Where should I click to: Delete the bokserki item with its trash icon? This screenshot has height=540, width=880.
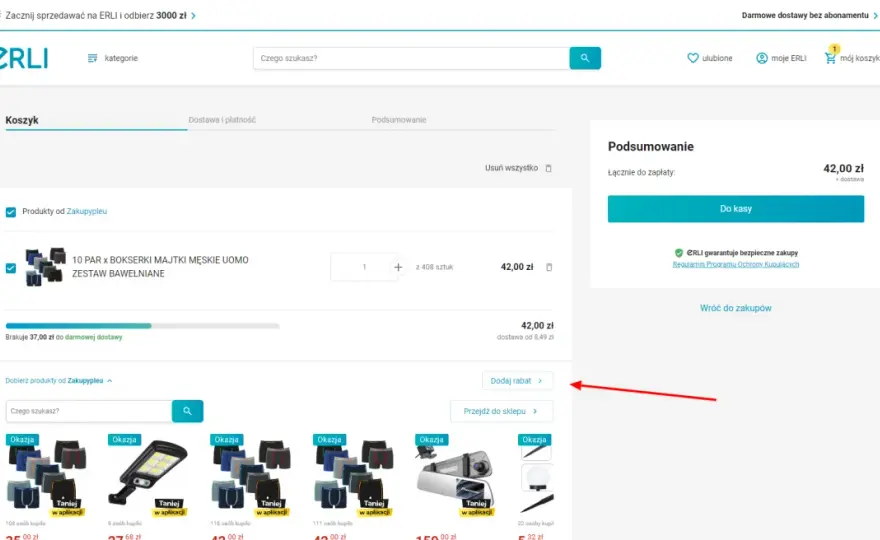click(549, 267)
